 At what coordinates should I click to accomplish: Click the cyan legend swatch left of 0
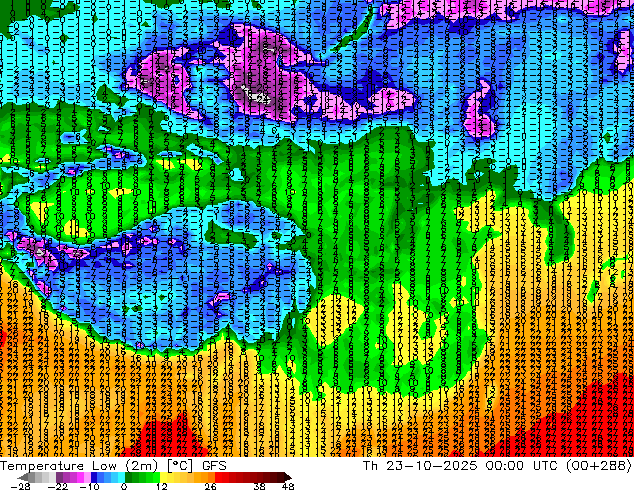point(121,477)
